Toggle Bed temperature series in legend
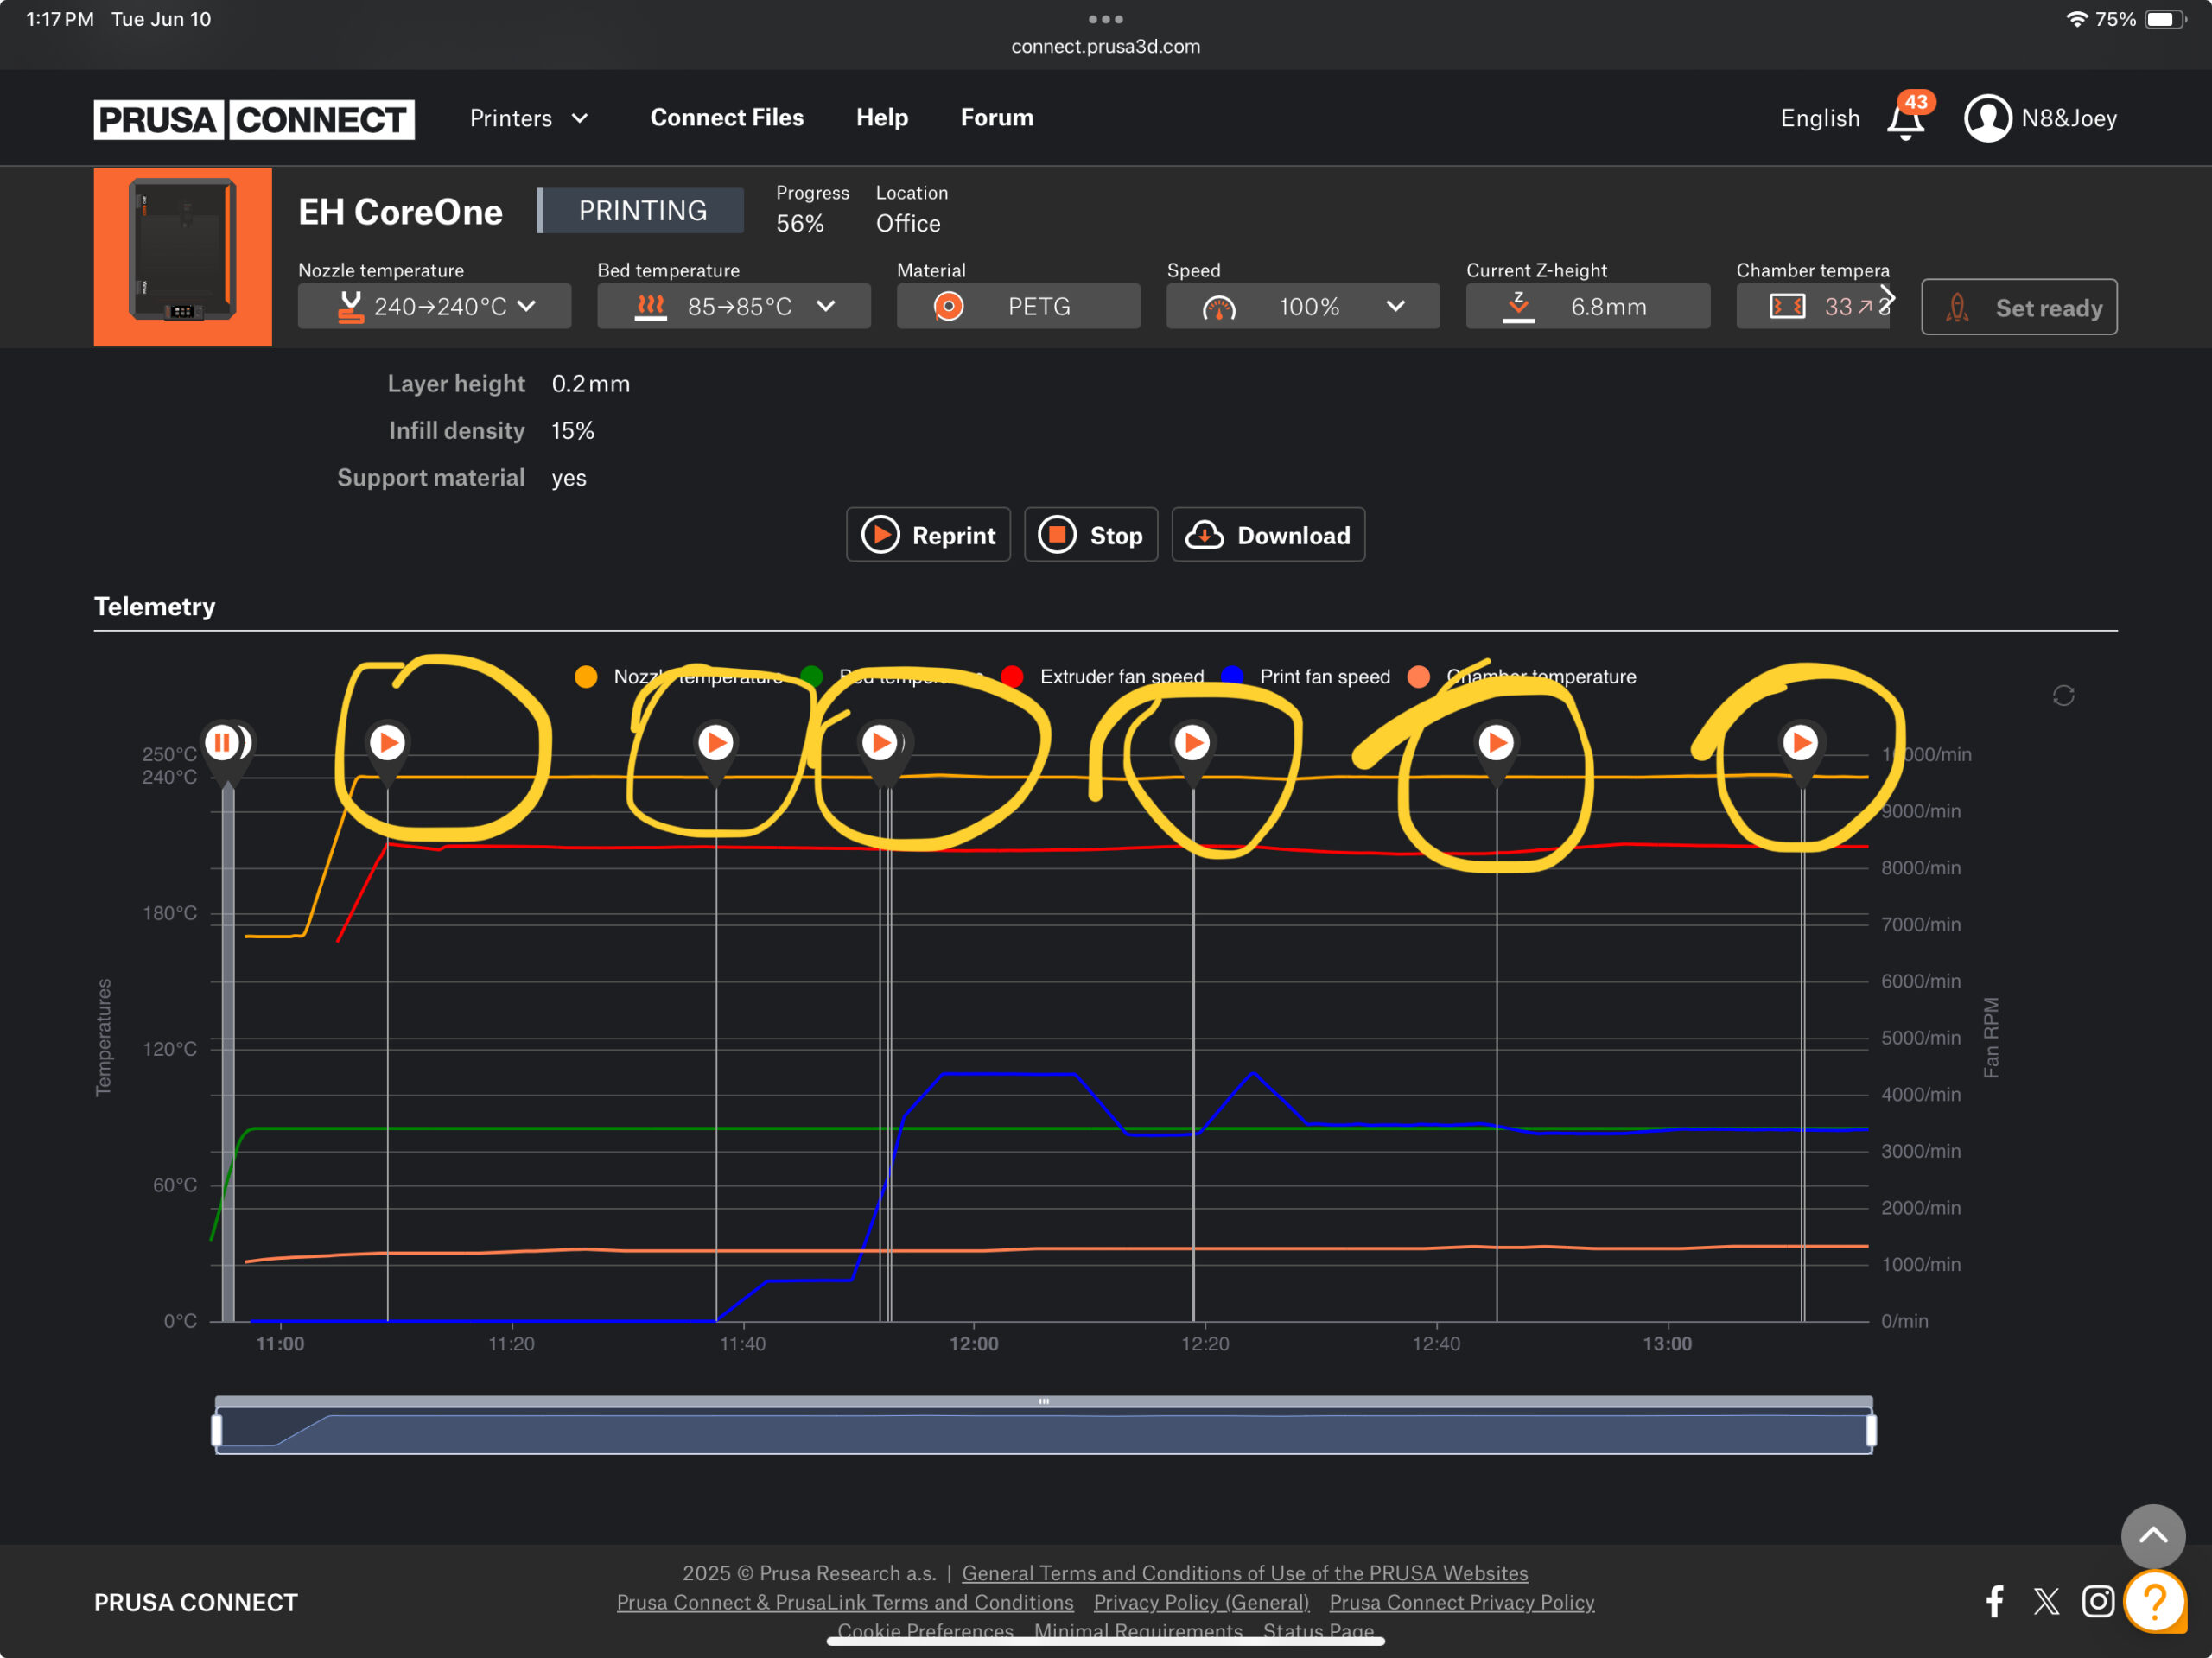Screen dimensions: 2212x1658 point(893,677)
